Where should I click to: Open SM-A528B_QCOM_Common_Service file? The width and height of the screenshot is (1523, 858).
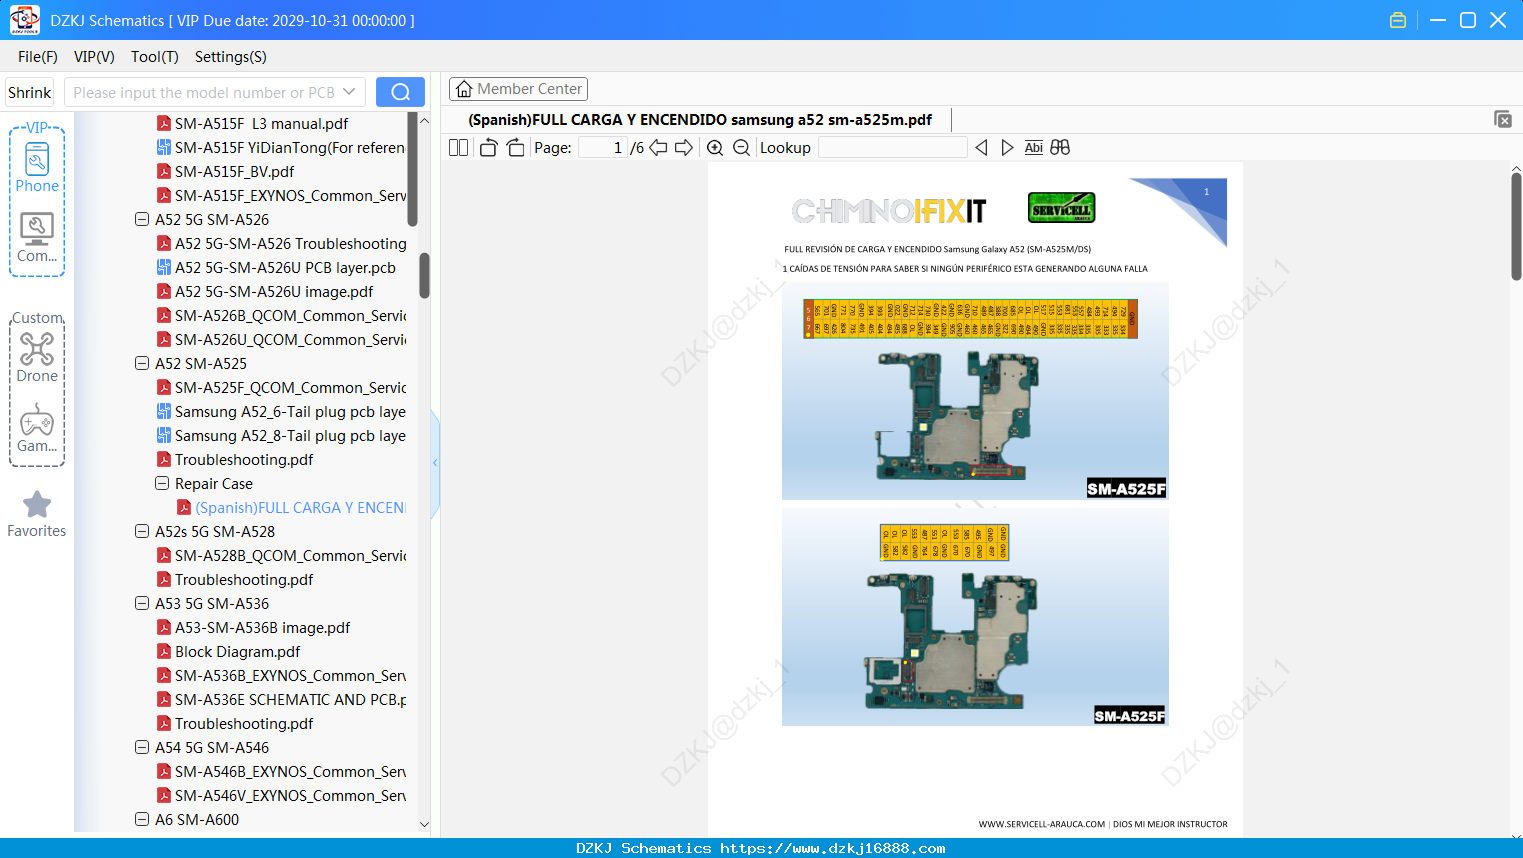tap(281, 555)
